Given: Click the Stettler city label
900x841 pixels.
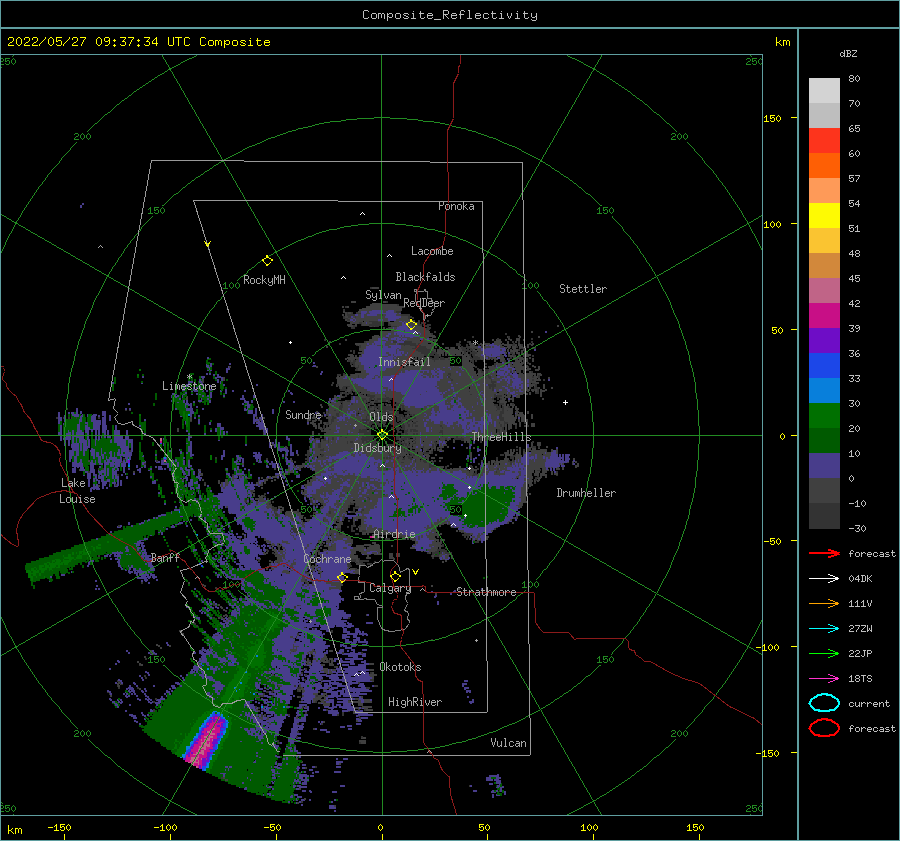Looking at the screenshot, I should 583,289.
